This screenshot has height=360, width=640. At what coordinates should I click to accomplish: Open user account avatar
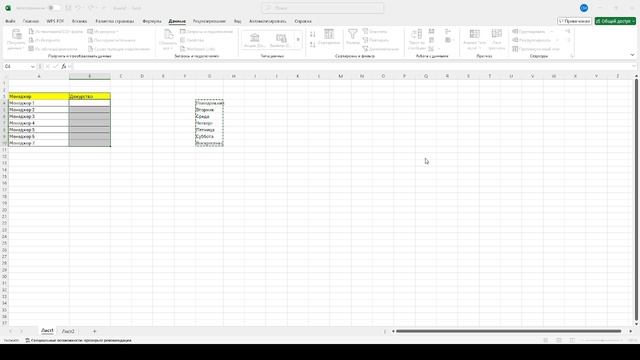point(584,8)
